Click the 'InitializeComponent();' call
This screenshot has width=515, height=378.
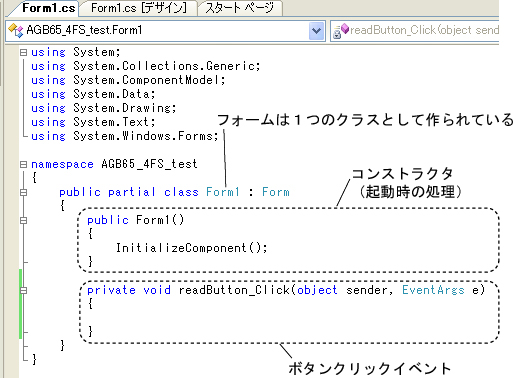tap(192, 248)
